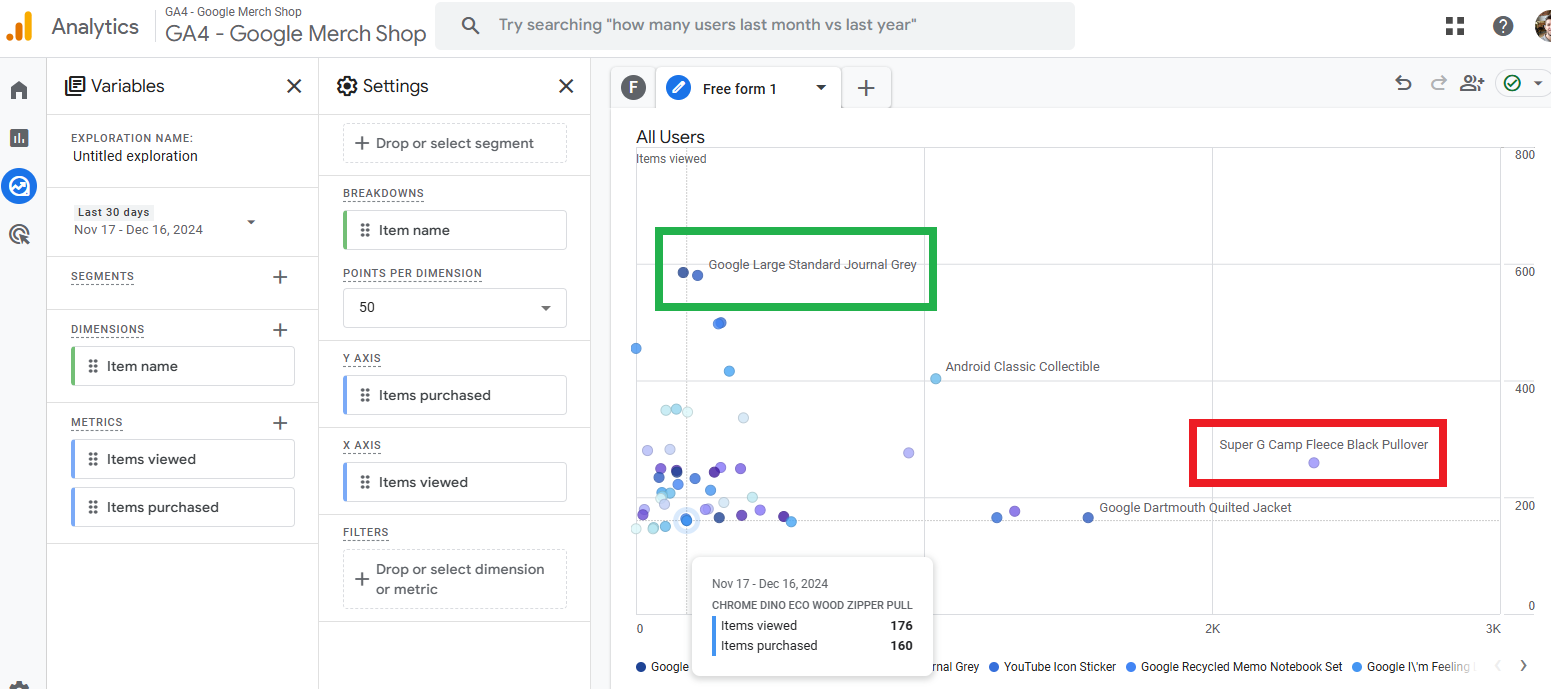Image resolution: width=1551 pixels, height=689 pixels.
Task: Click the highlighted Chrome Dino Eco Wood data point
Action: pos(686,520)
